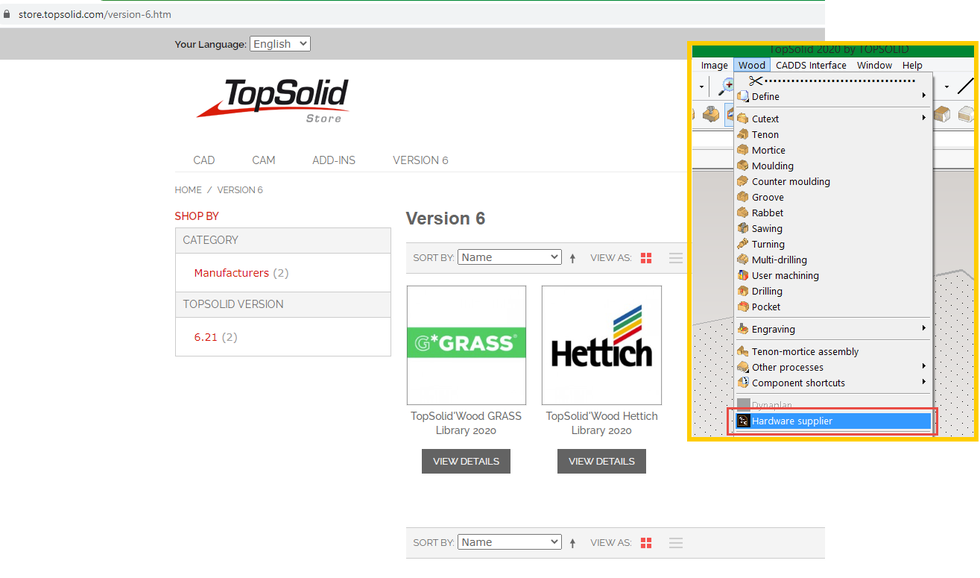Viewport: 980px width, 578px height.
Task: Go to HOME breadcrumb link
Action: point(188,189)
